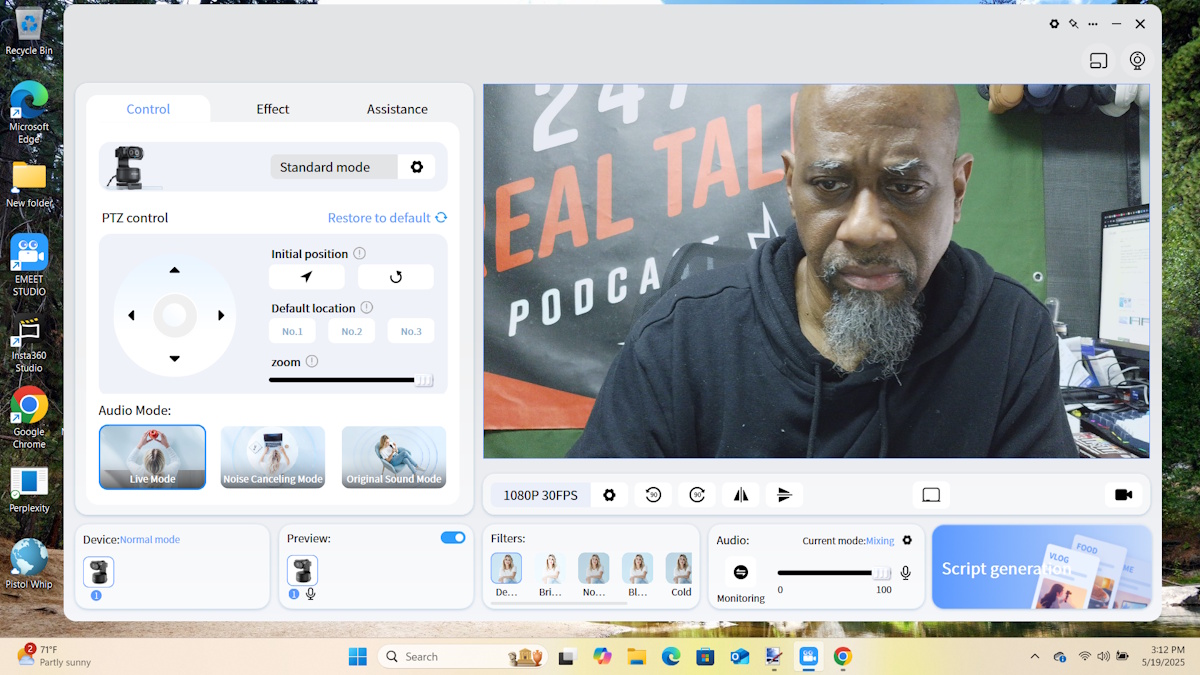
Task: Click the taskbar Search box
Action: [463, 656]
